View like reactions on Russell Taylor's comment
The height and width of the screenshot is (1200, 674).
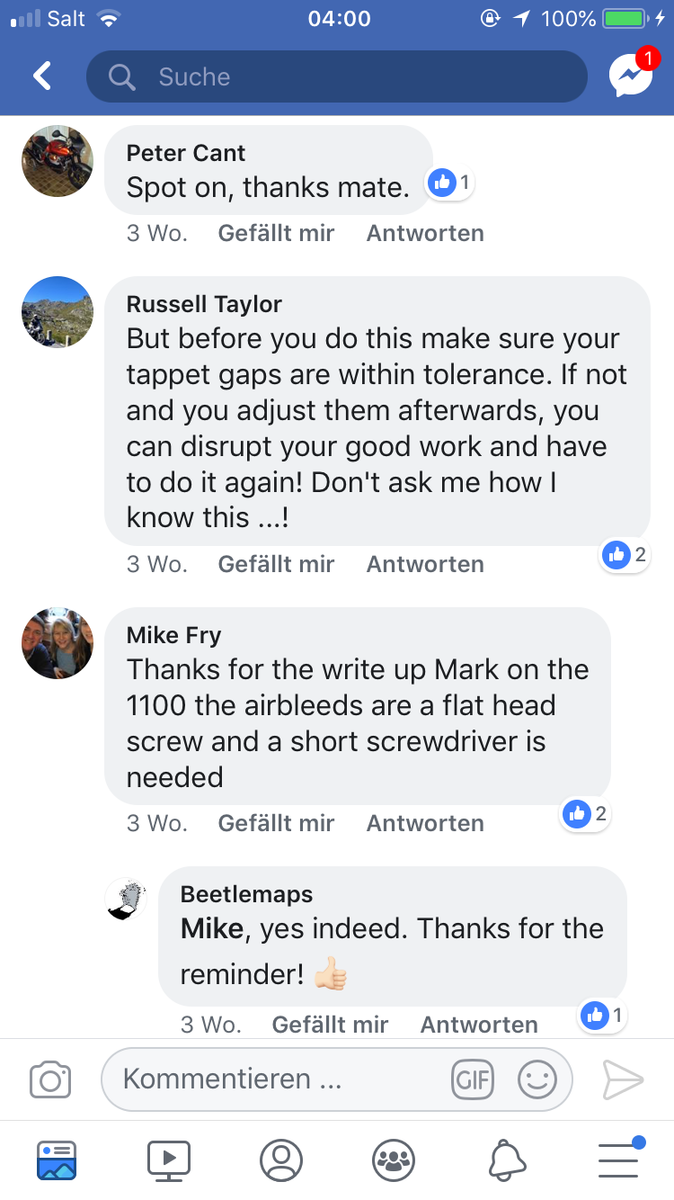pos(626,554)
